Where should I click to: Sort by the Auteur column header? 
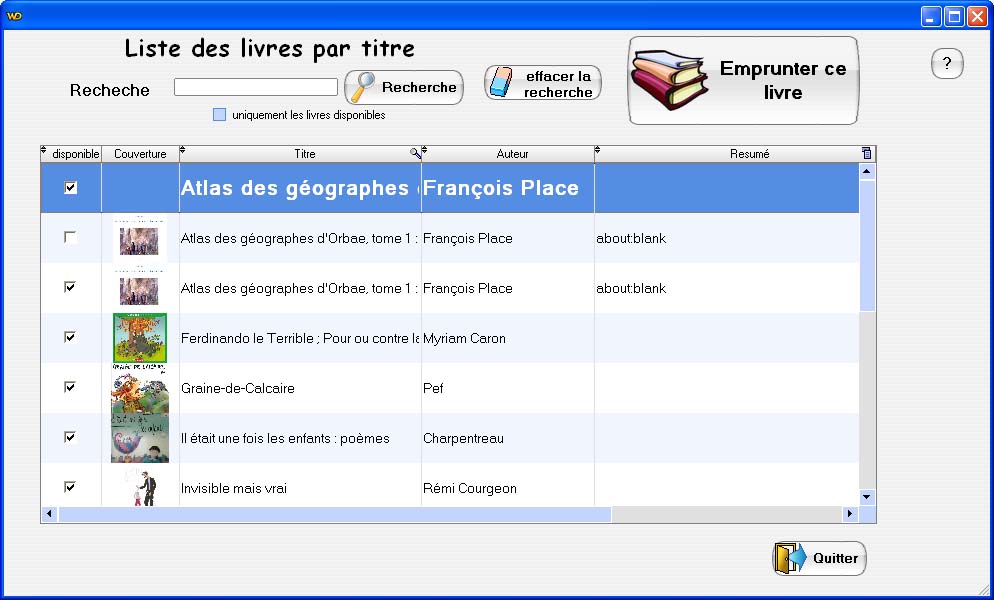click(x=512, y=154)
